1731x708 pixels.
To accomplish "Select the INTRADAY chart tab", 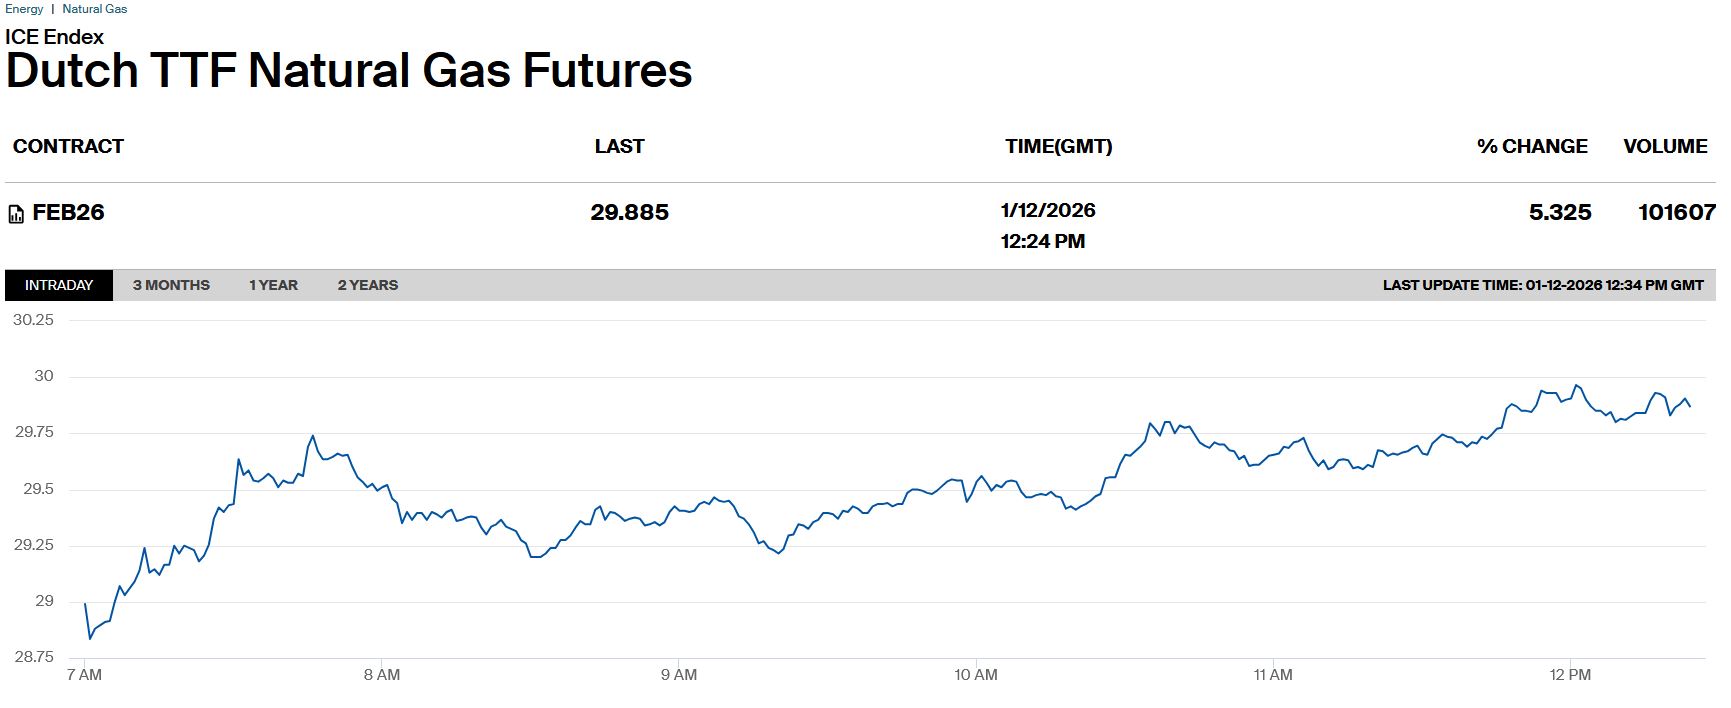I will (x=59, y=285).
